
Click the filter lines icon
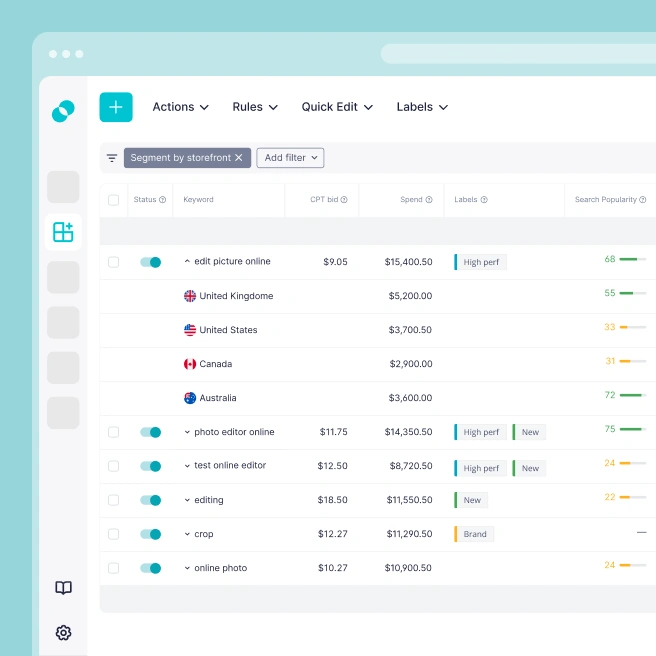[x=112, y=158]
